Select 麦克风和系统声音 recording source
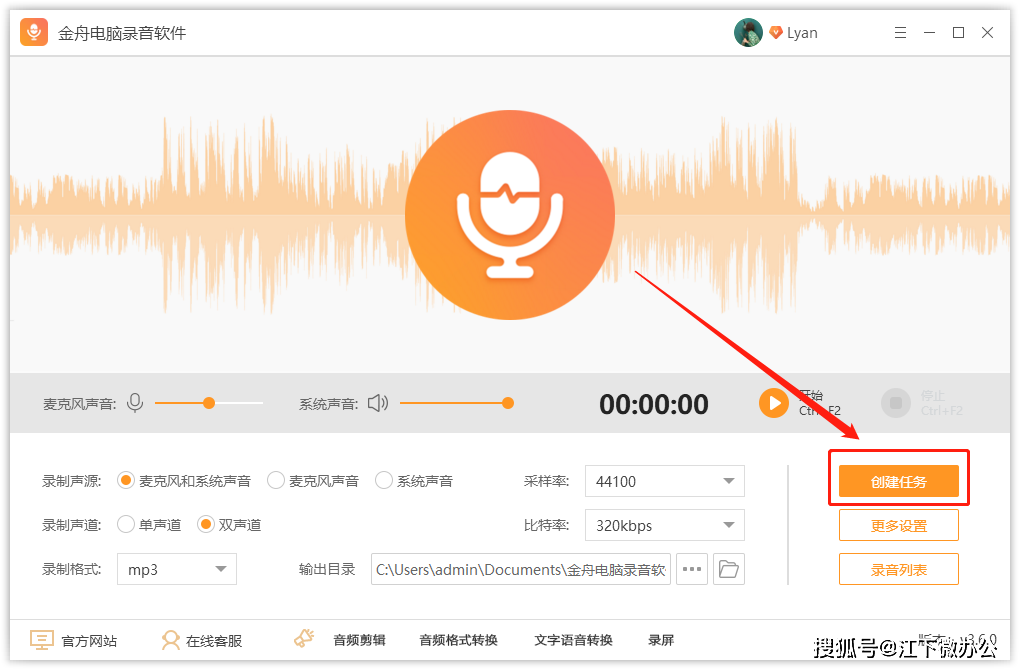The height and width of the screenshot is (670, 1020). (184, 481)
